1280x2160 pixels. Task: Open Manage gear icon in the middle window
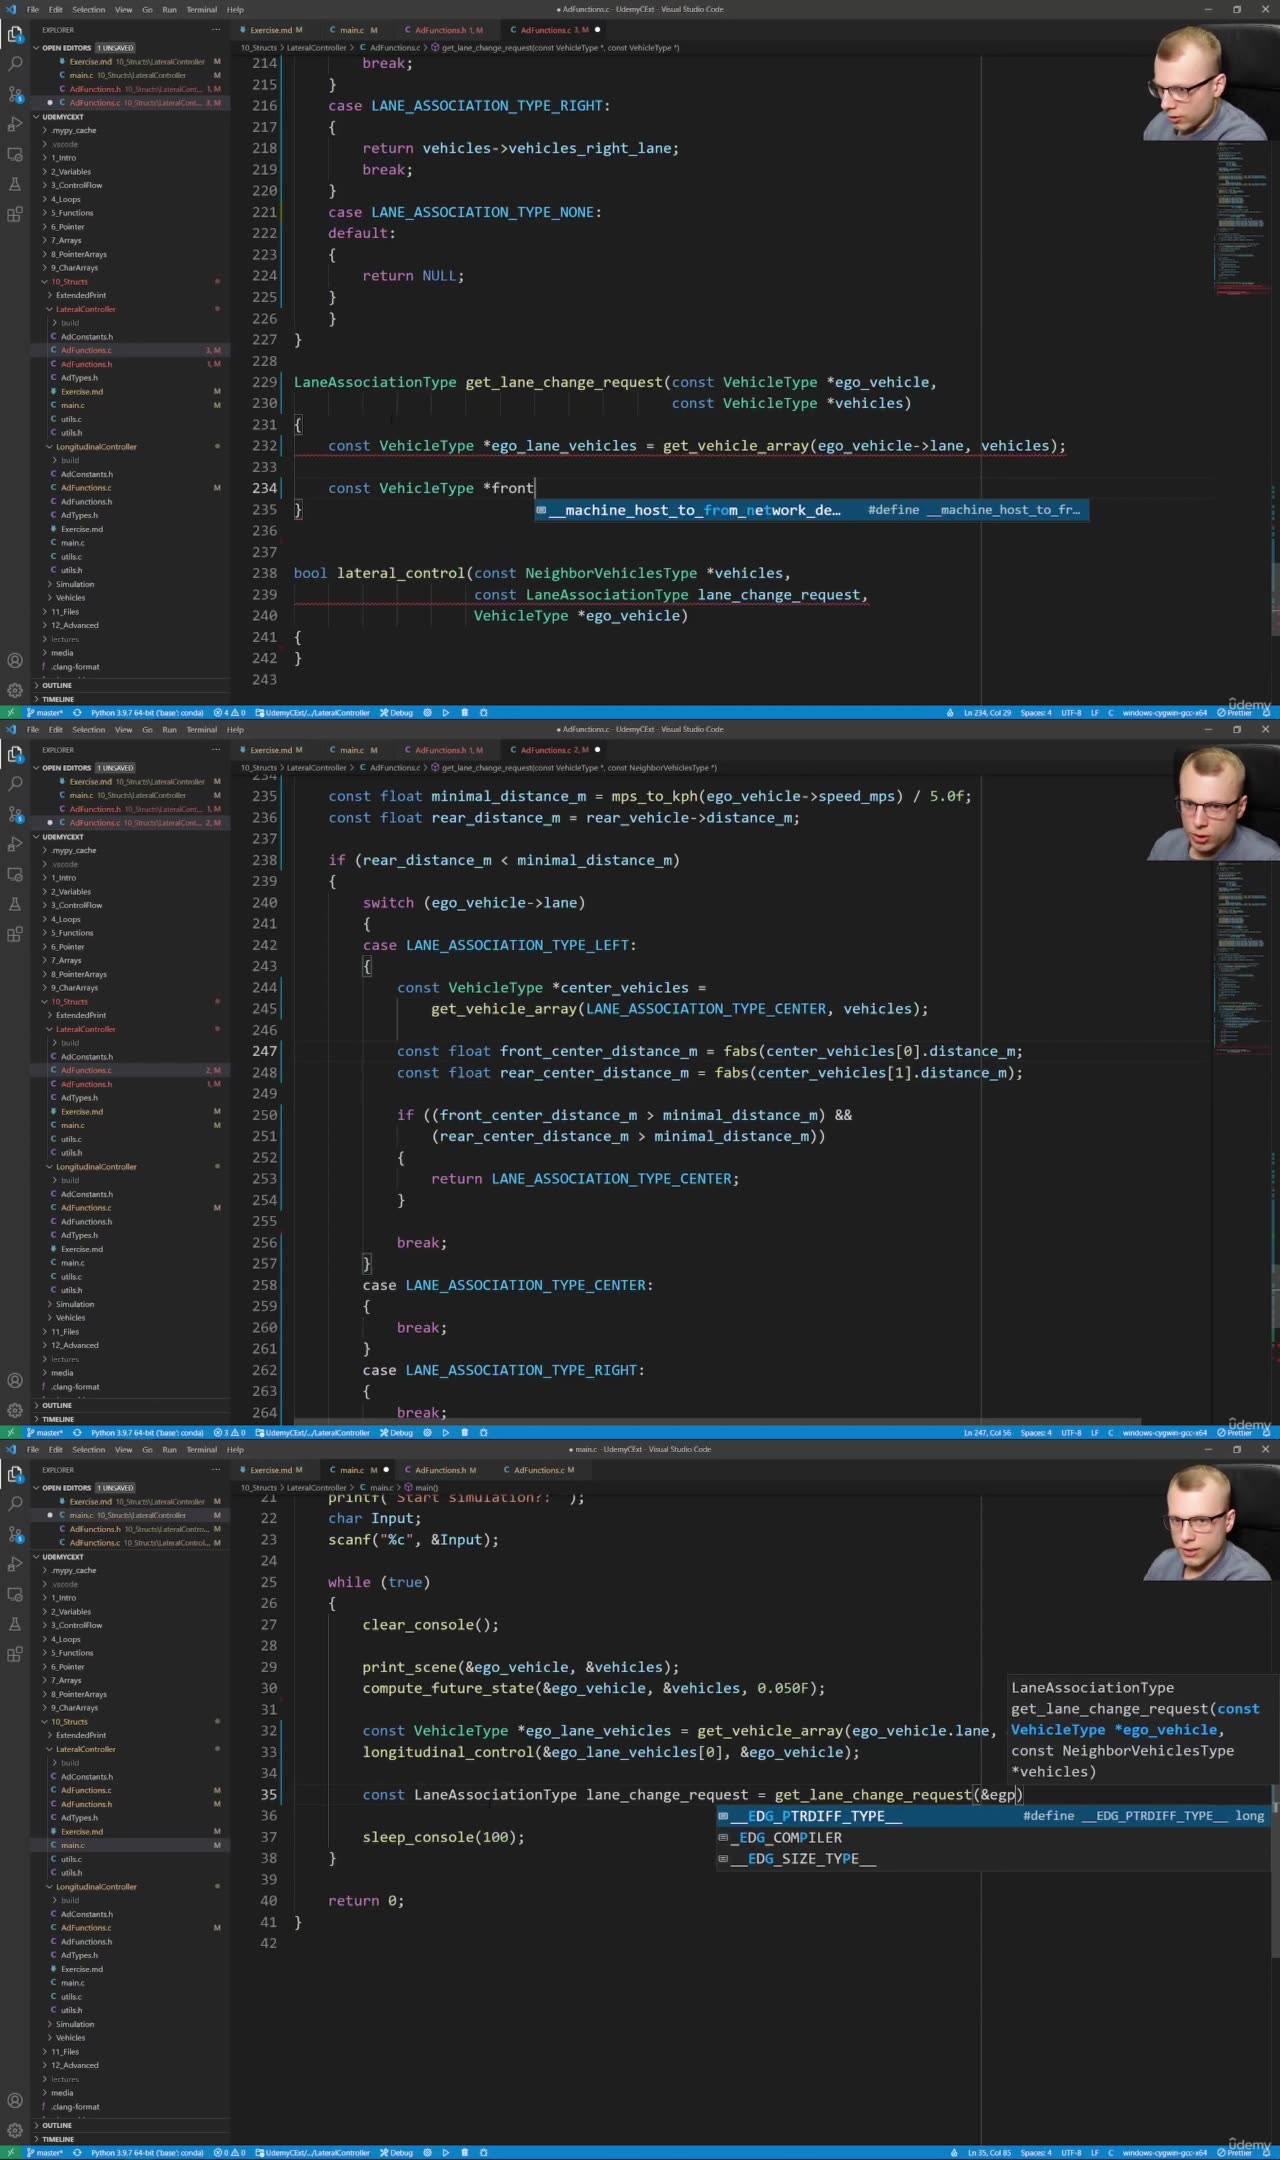15,1410
